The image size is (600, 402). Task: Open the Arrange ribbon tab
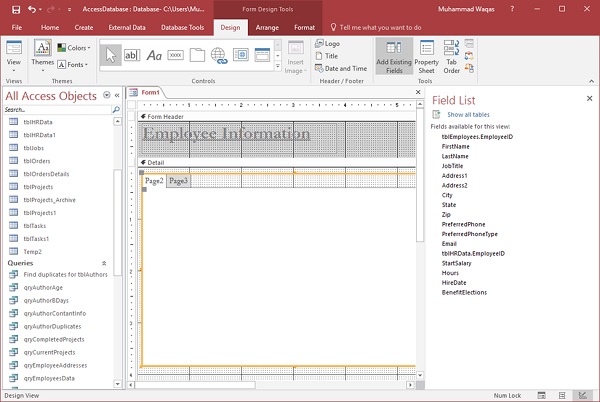click(267, 28)
